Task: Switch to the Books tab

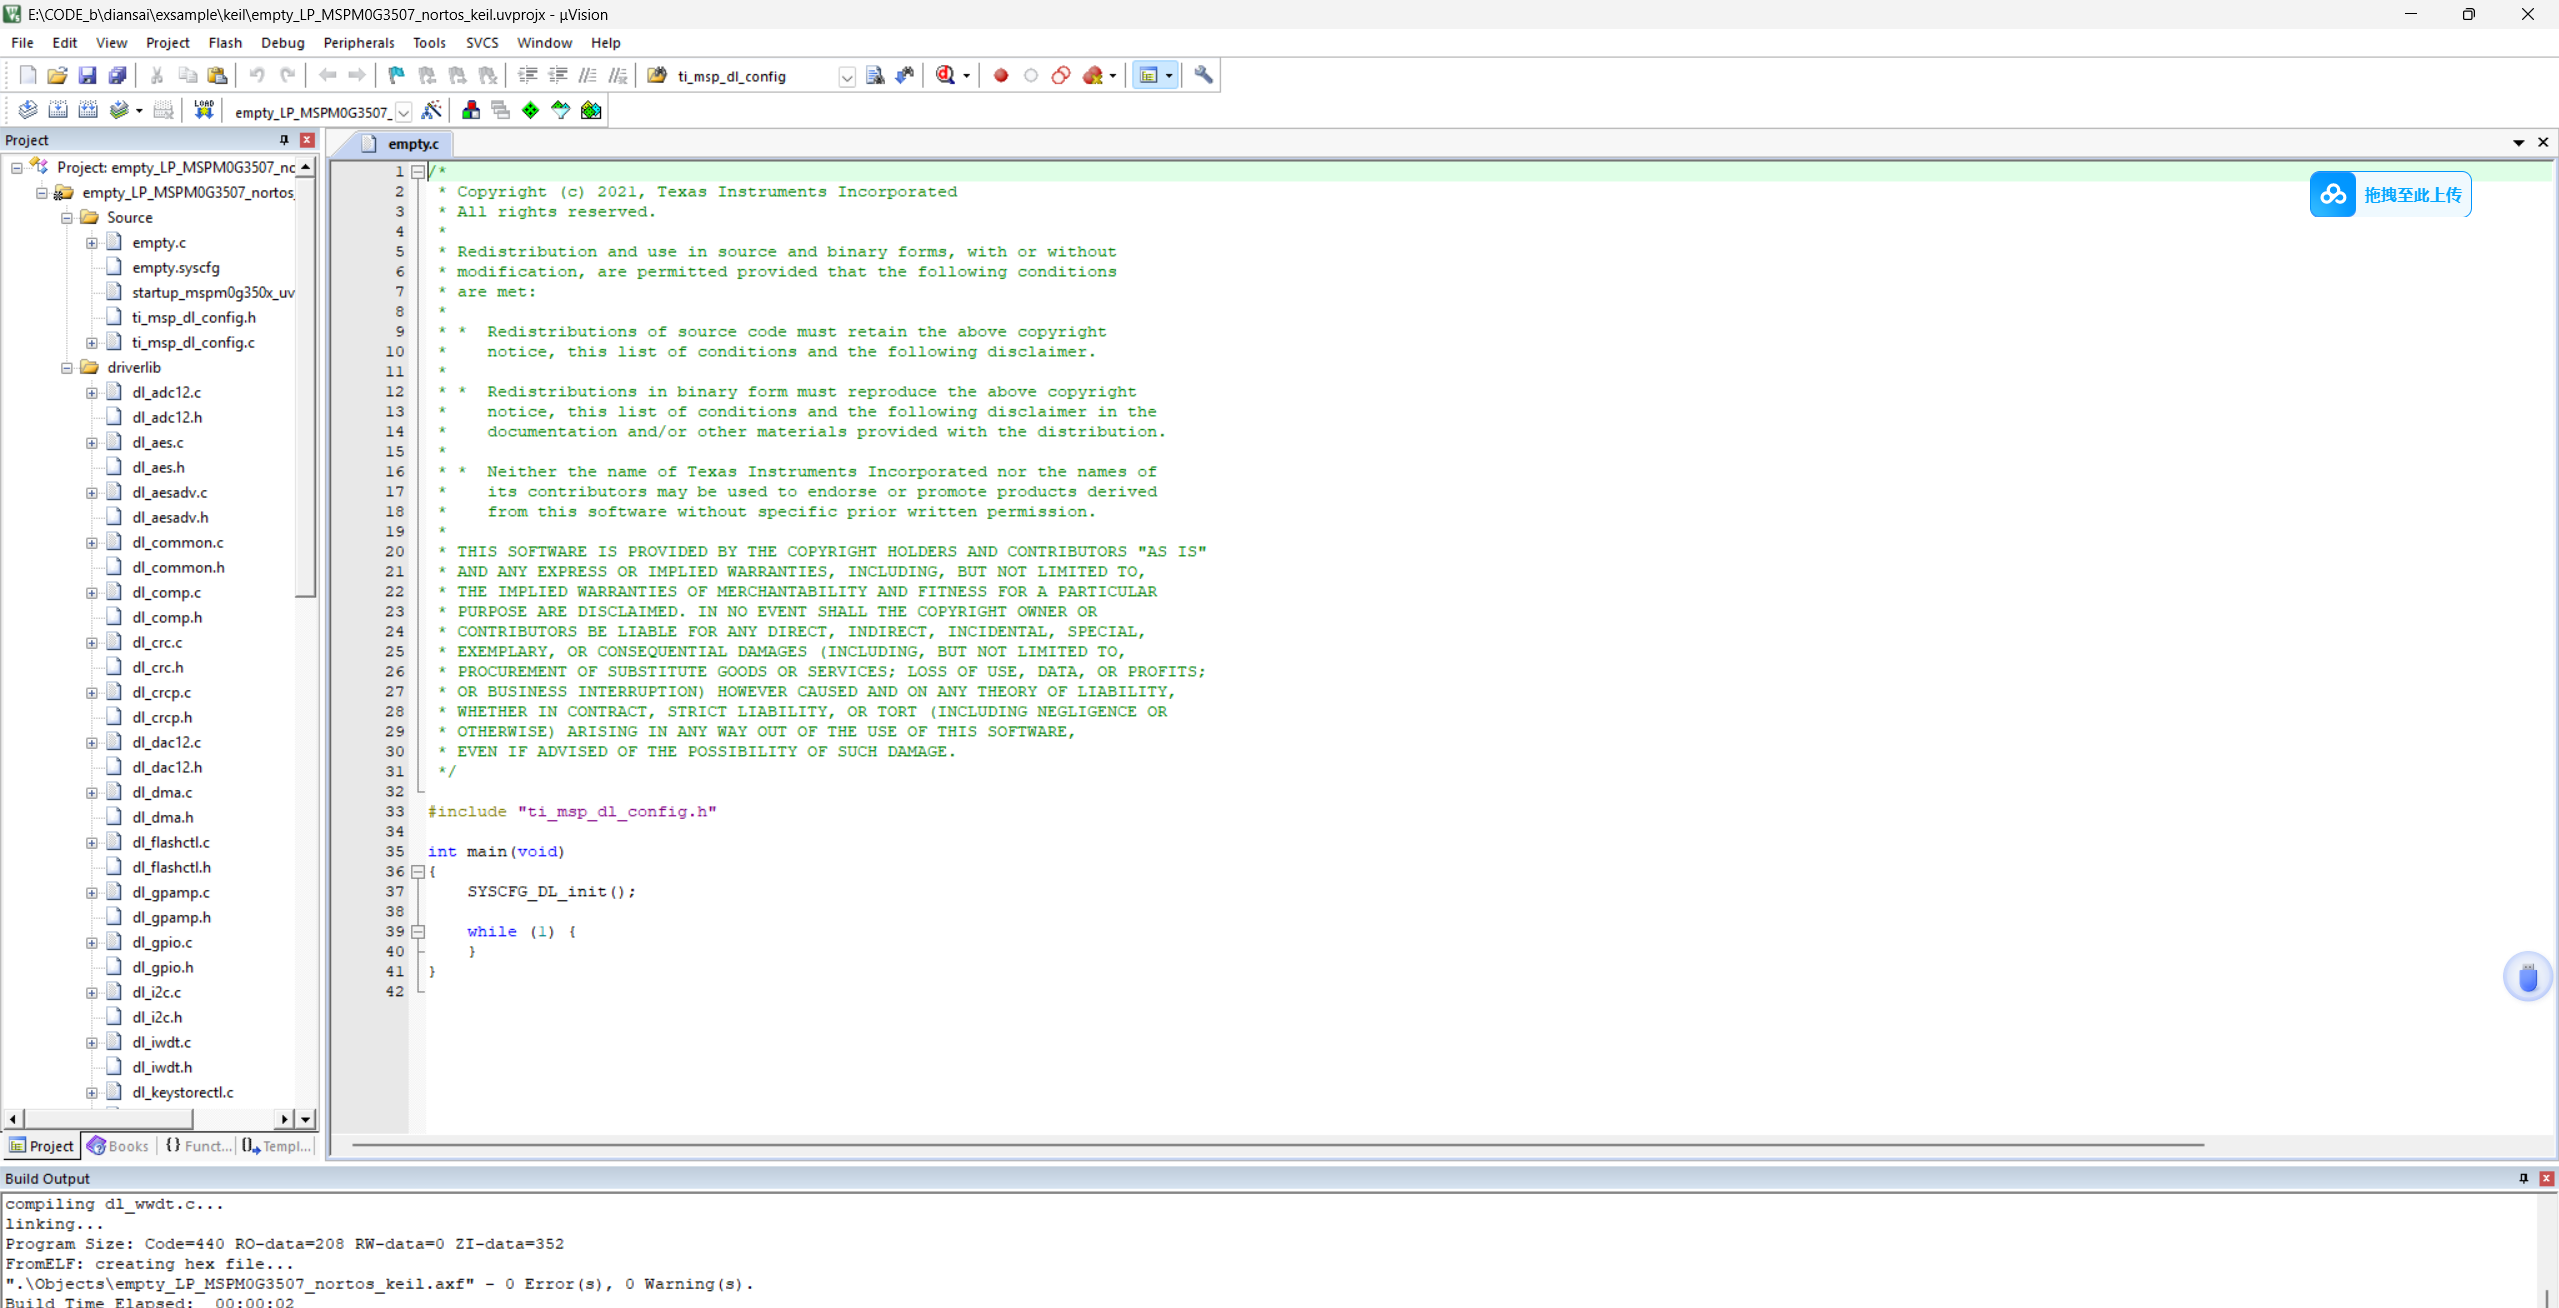Action: [118, 1146]
